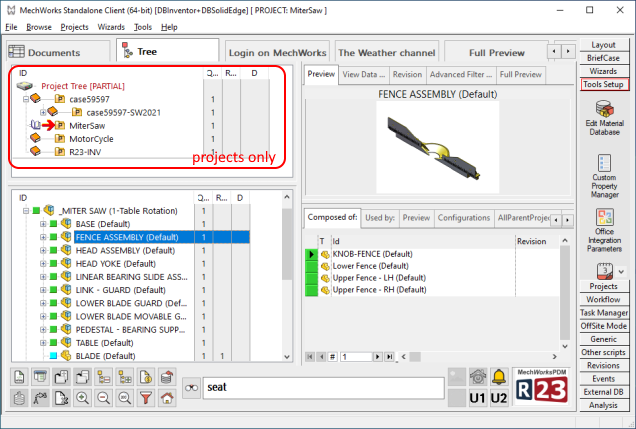This screenshot has width=636, height=429.
Task: Click the tree list structure icon
Action: (103, 377)
